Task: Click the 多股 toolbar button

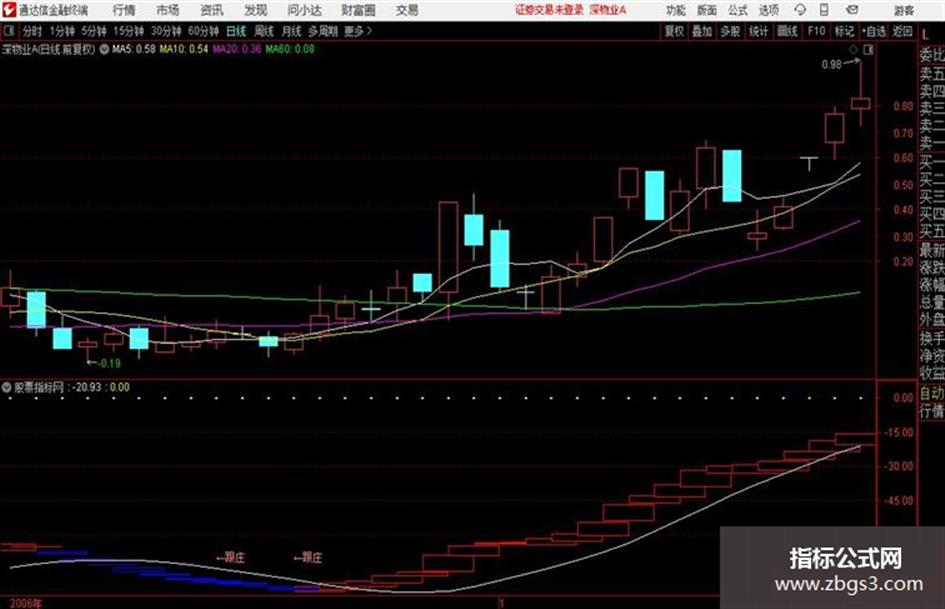Action: click(x=730, y=31)
